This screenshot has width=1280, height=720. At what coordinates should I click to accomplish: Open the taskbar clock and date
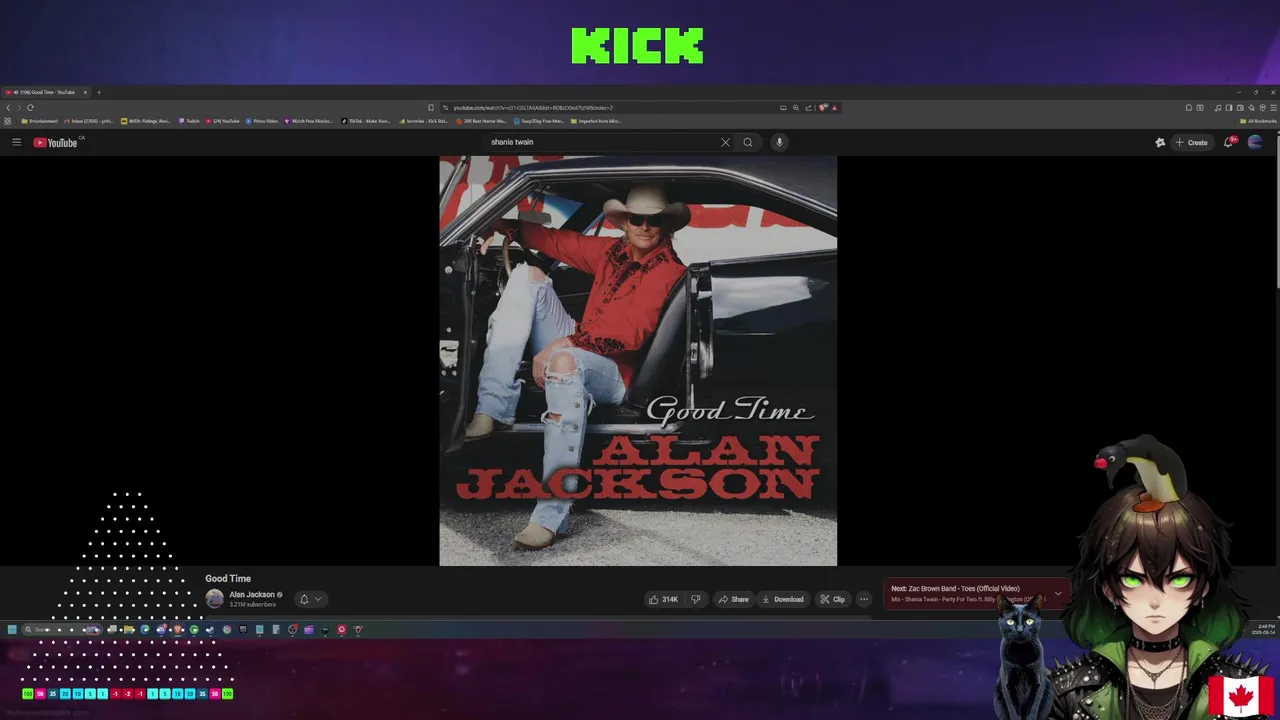1263,629
